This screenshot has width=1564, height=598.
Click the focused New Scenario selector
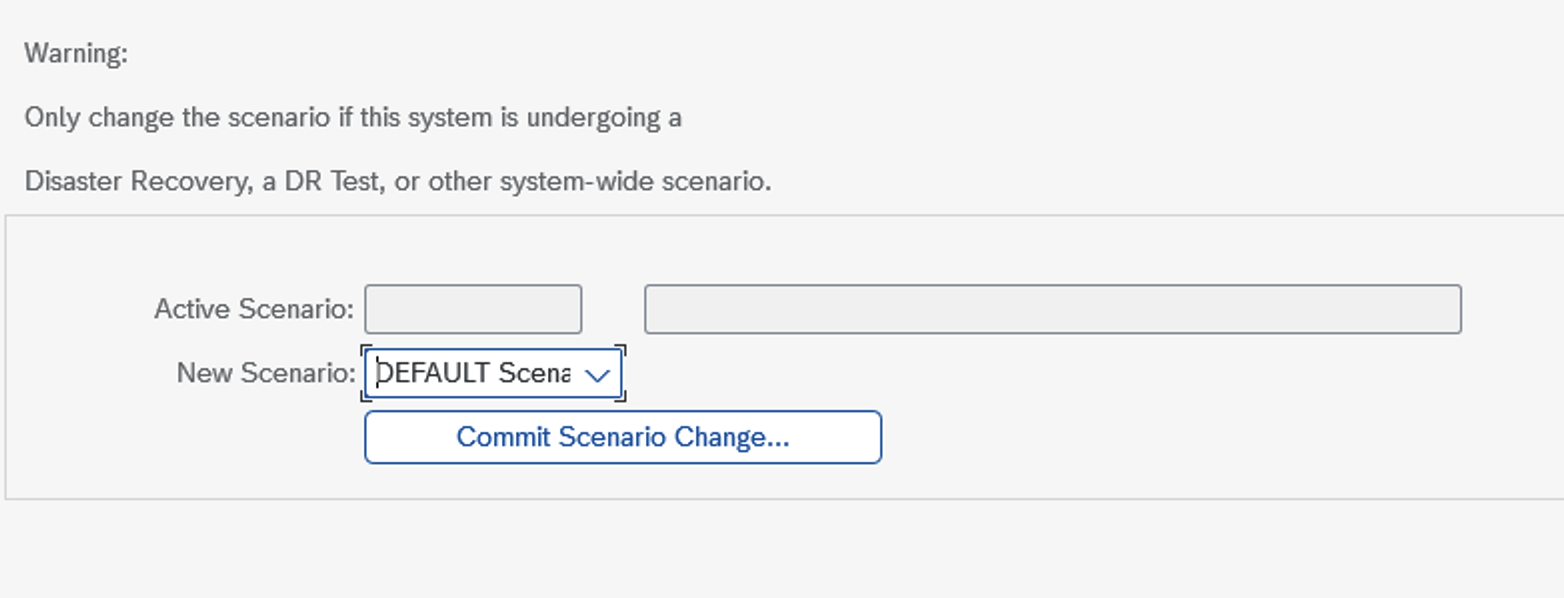pyautogui.click(x=490, y=373)
